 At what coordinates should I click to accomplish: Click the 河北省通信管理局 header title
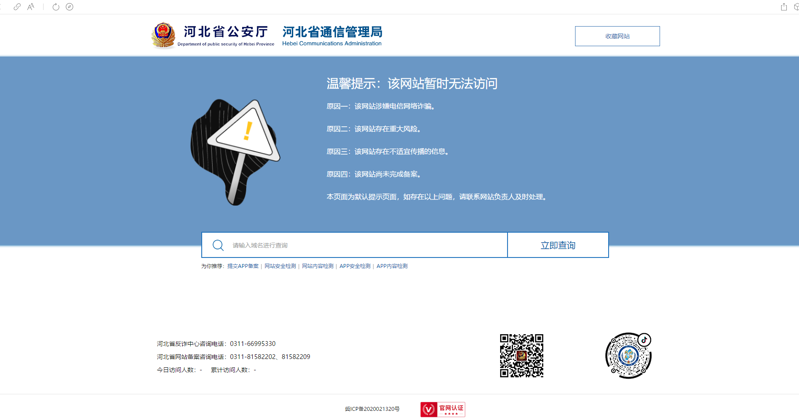point(332,32)
